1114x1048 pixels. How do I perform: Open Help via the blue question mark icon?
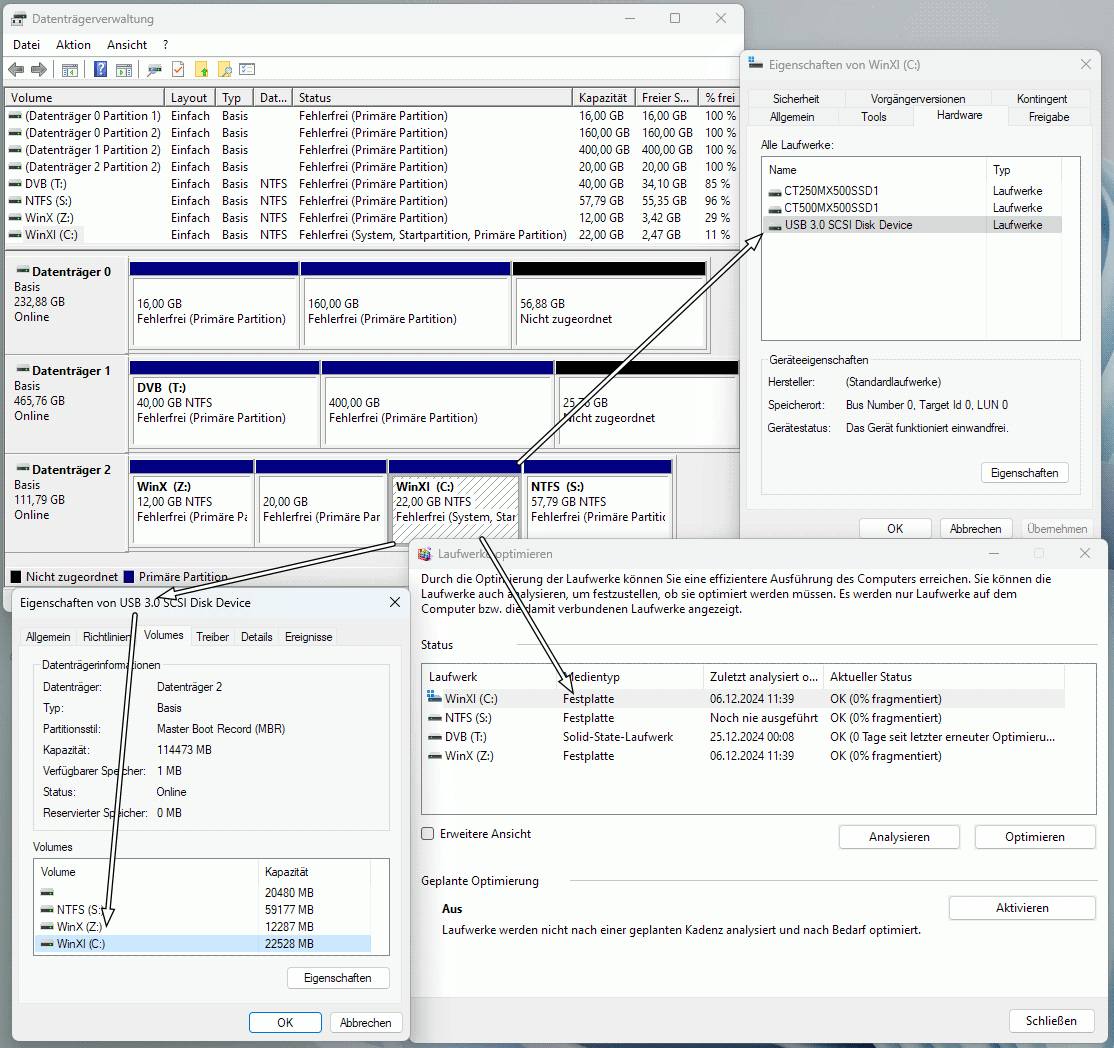pos(101,70)
